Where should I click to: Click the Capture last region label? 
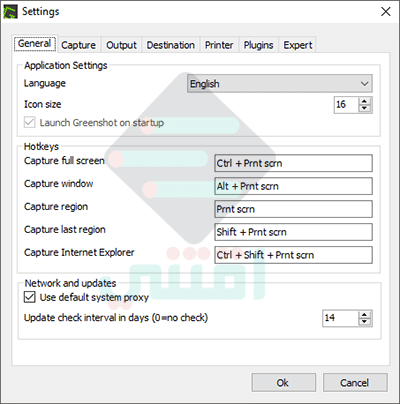[65, 230]
